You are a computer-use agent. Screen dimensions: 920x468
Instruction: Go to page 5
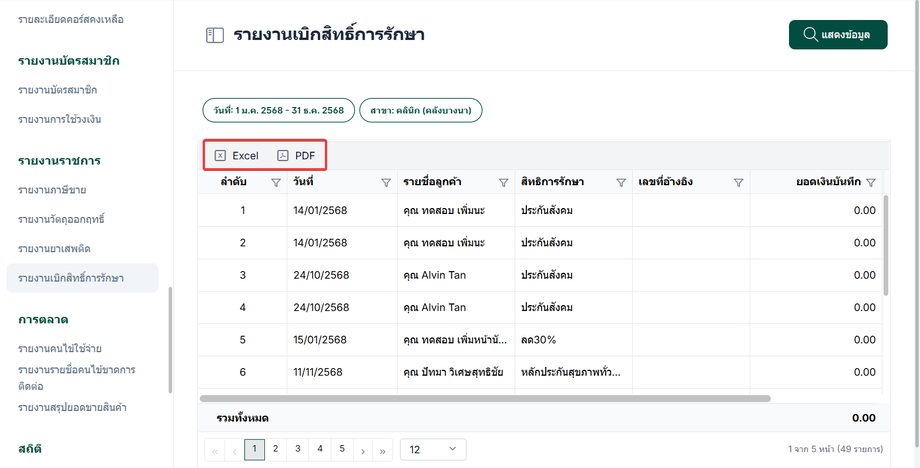[342, 450]
